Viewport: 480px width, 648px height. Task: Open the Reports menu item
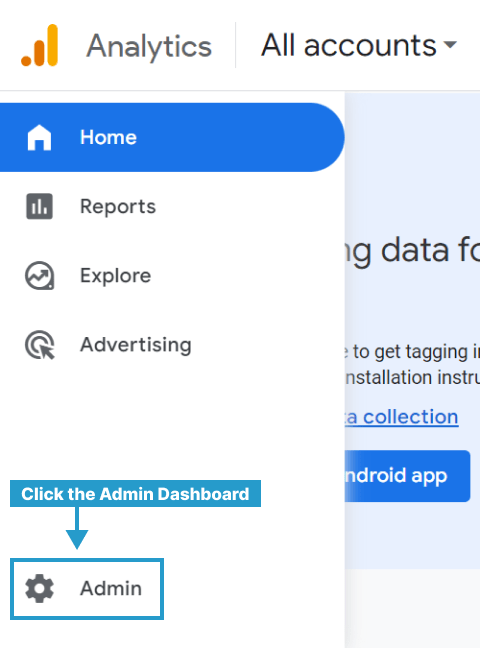pos(118,206)
